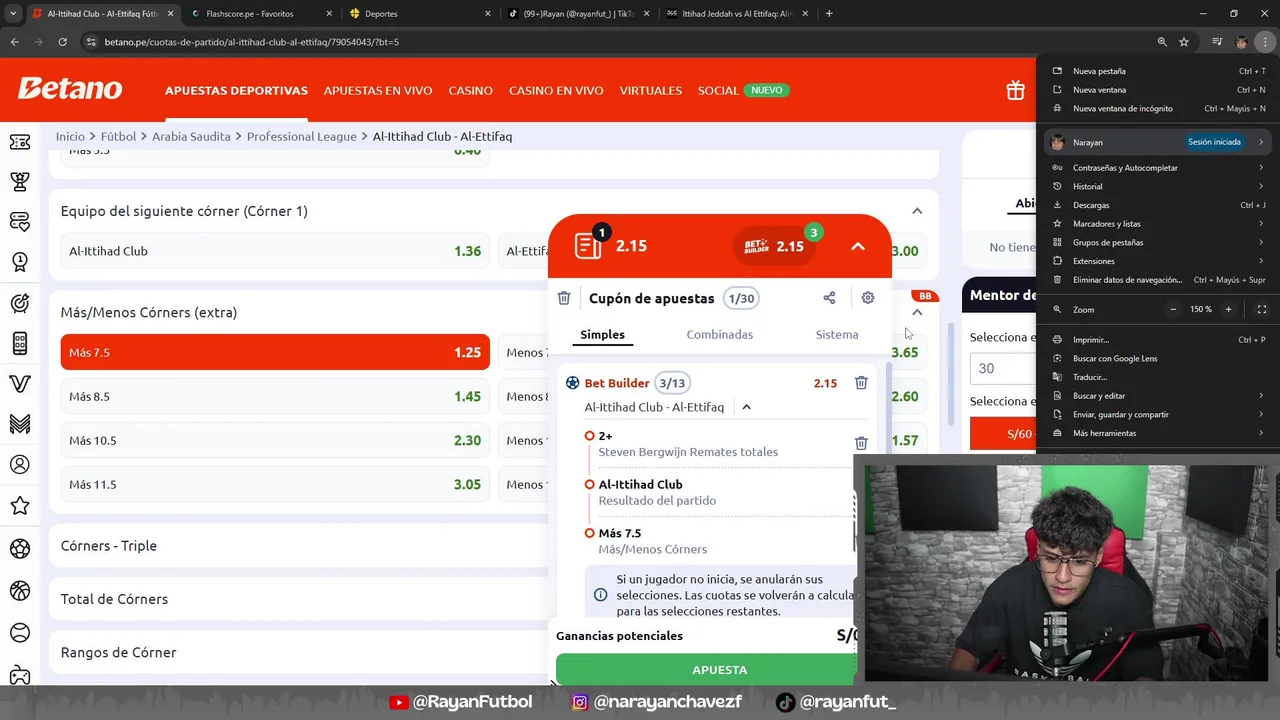Delete the Steven Bergwijn selection trash icon

(861, 443)
